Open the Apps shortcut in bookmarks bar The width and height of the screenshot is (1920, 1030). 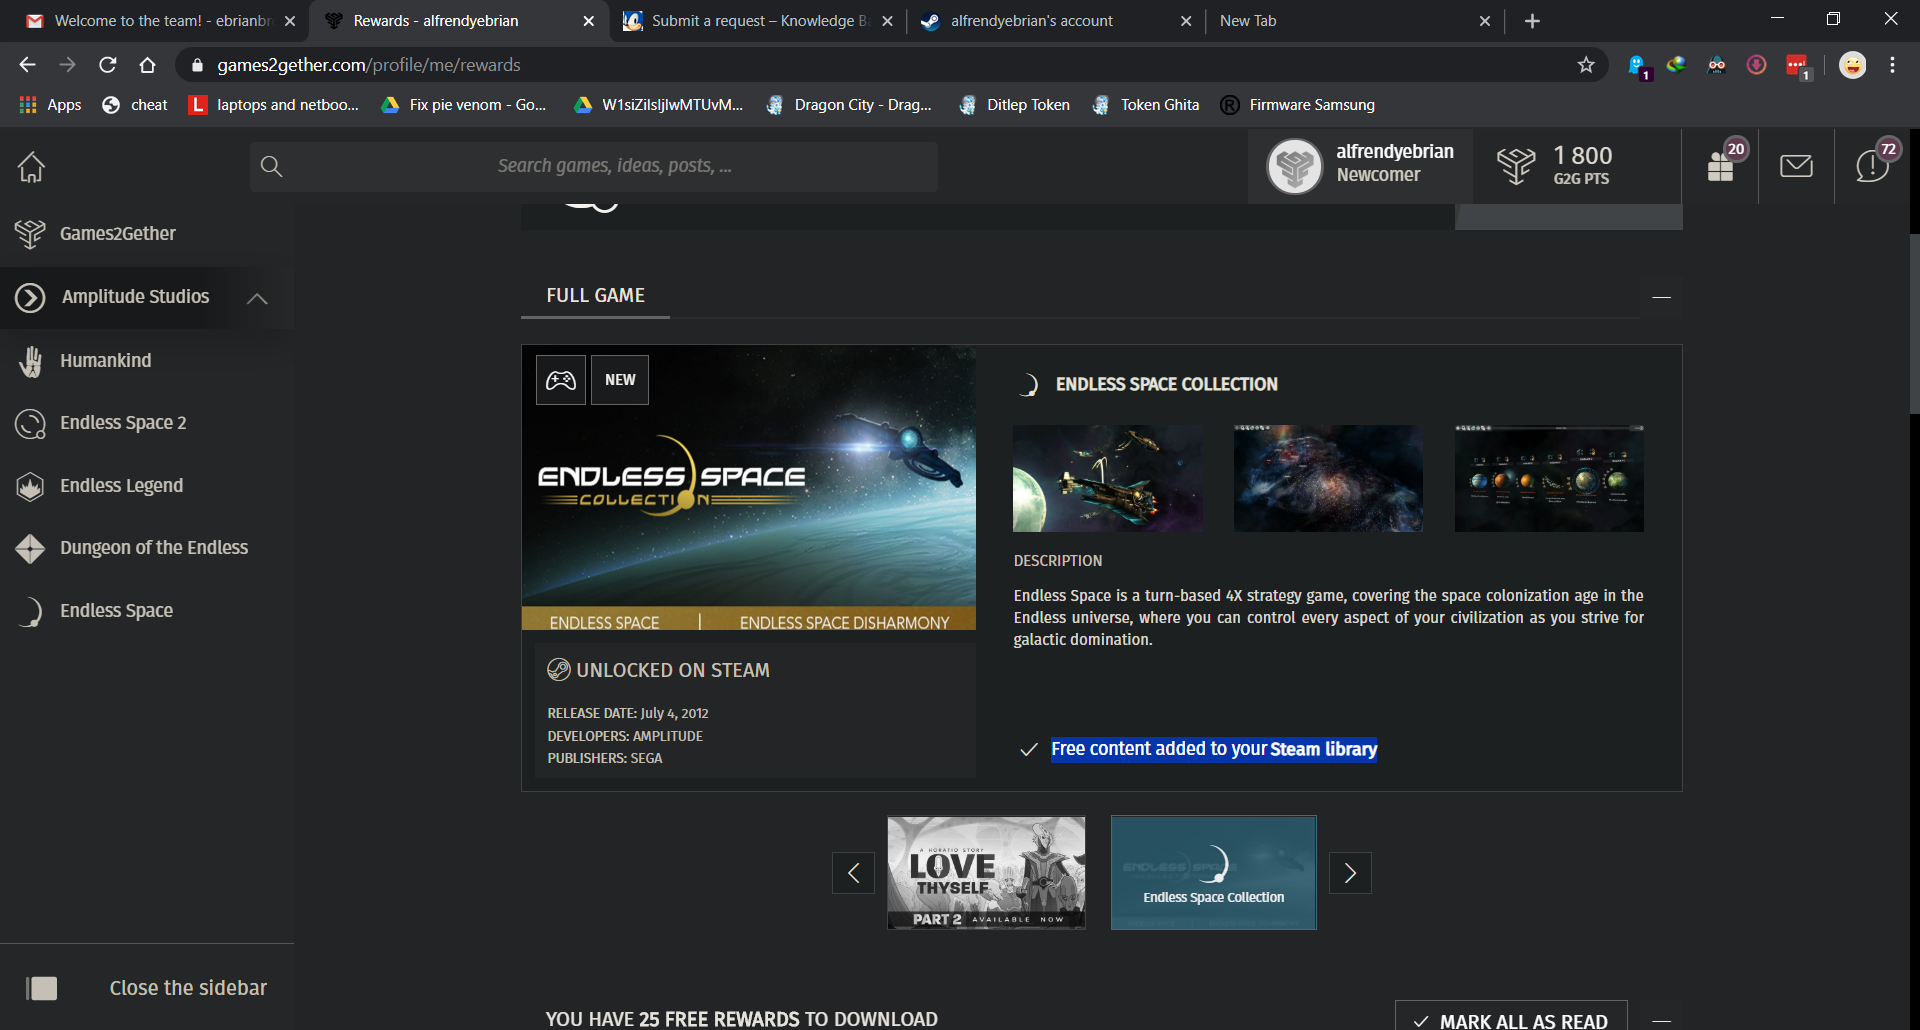coord(50,105)
